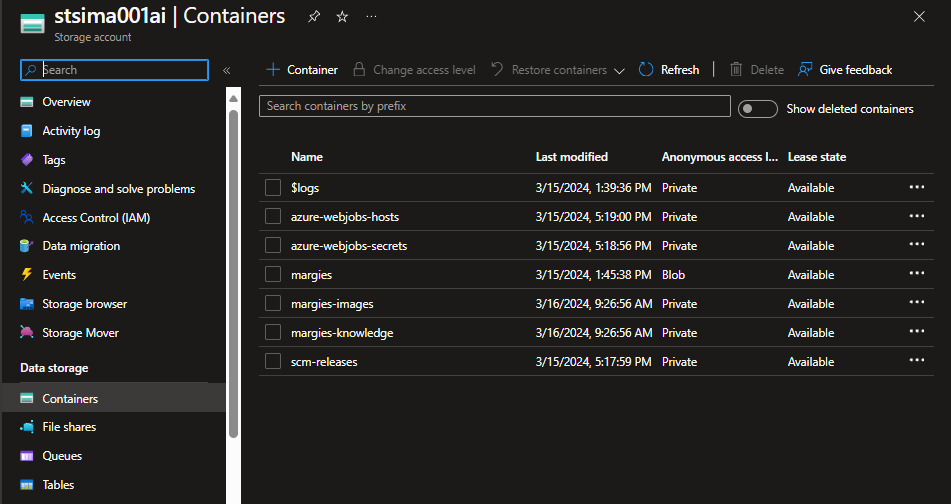Click the Queues icon in sidebar

pos(27,456)
